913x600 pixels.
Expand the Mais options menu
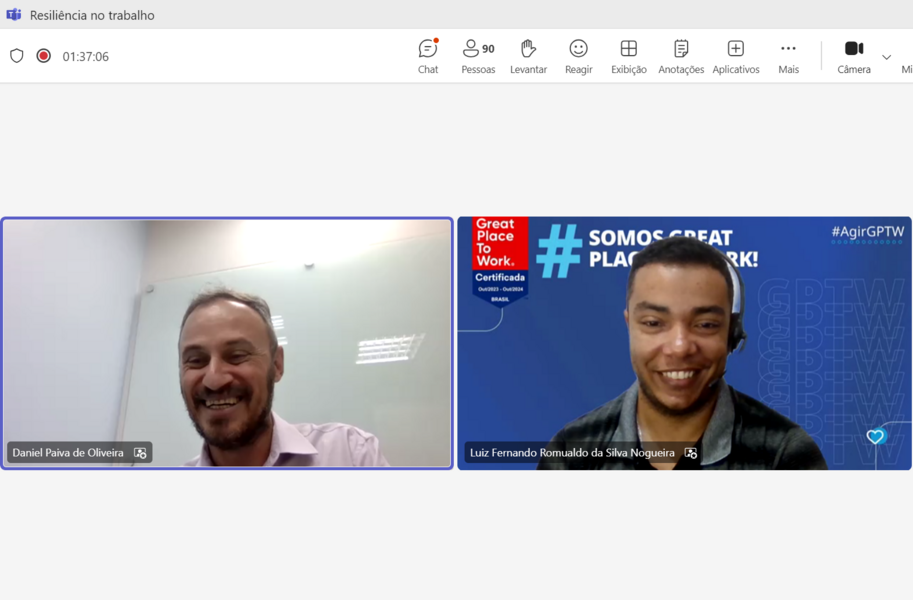pyautogui.click(x=788, y=56)
